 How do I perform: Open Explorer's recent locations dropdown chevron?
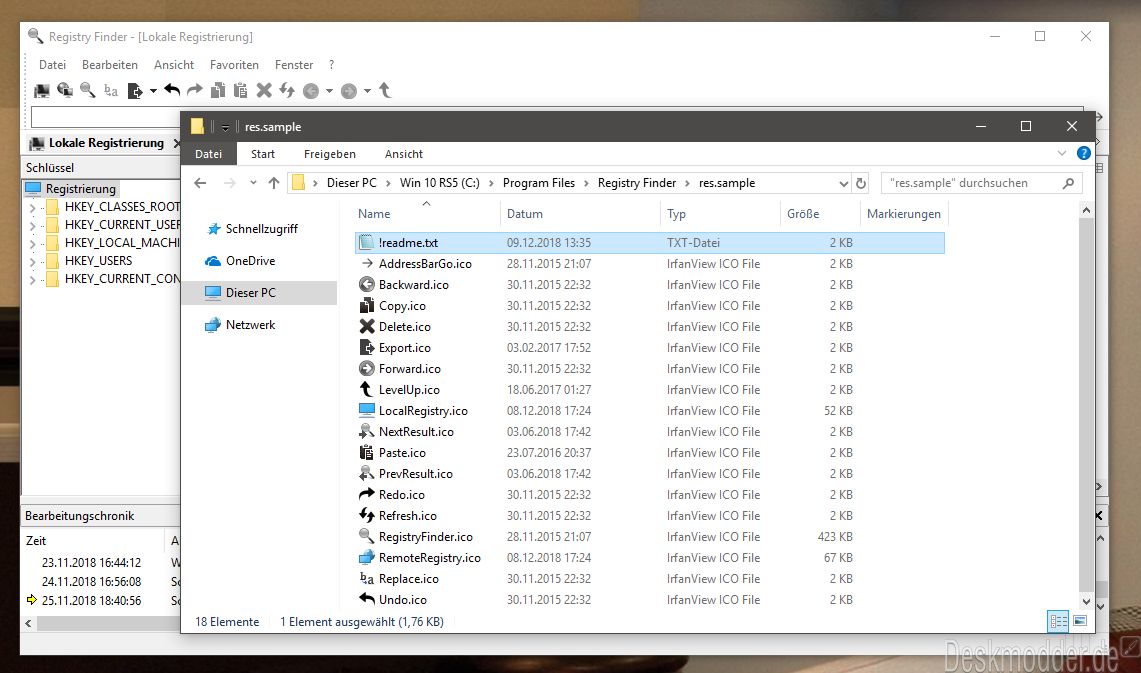pos(253,183)
